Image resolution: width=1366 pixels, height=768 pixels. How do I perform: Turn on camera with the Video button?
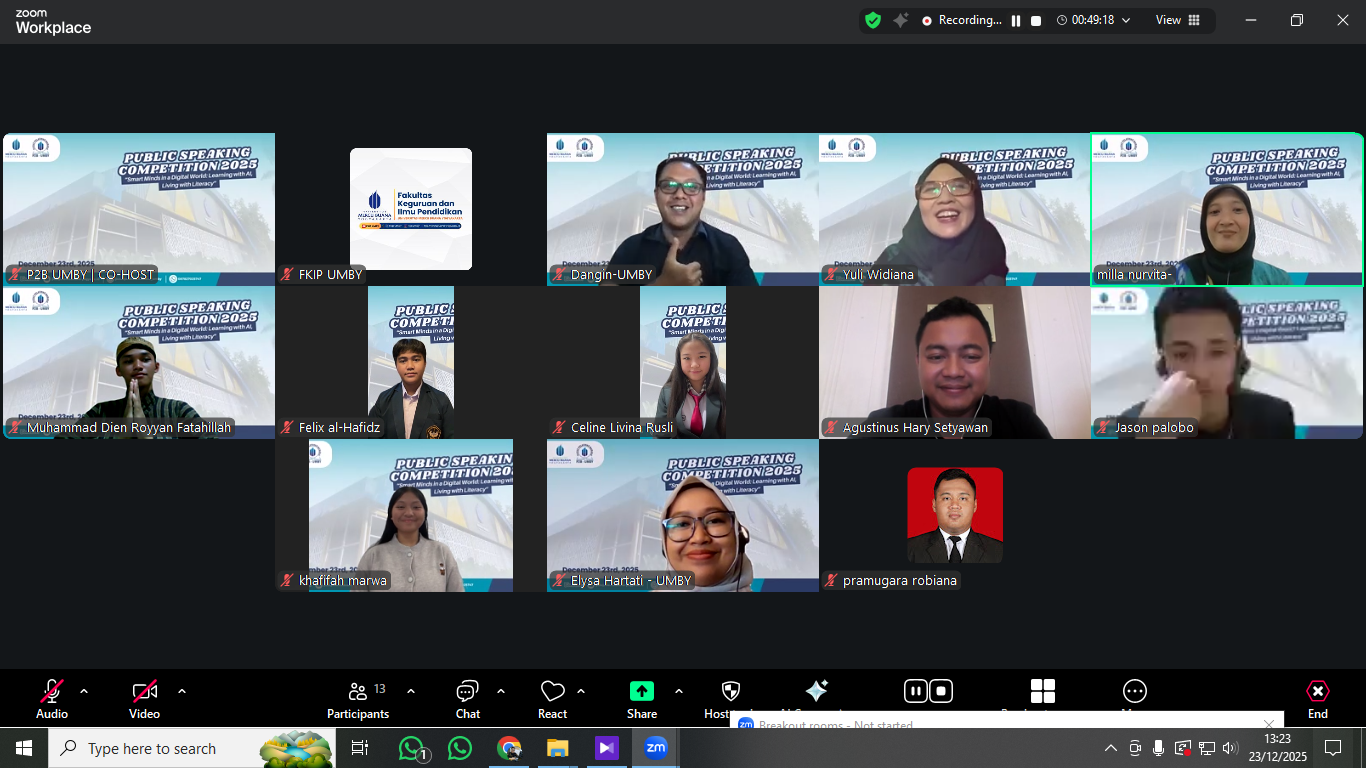coord(144,699)
